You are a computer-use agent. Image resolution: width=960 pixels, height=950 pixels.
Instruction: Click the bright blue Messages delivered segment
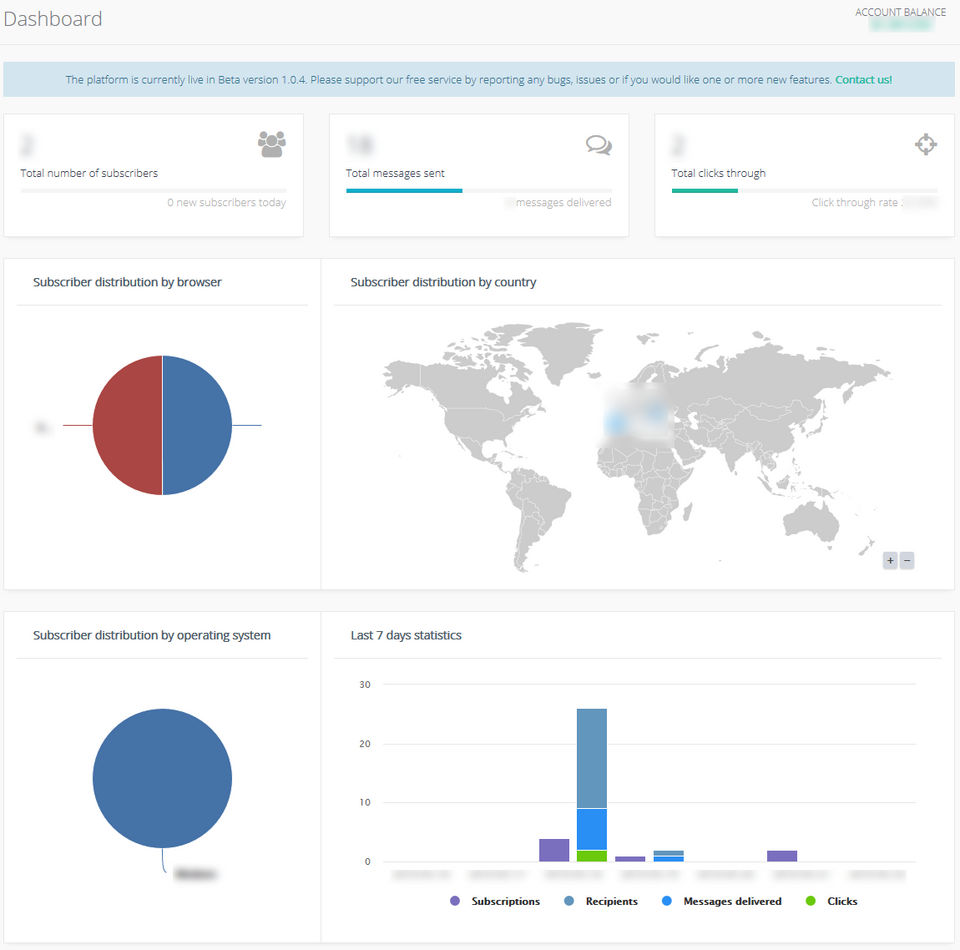(591, 829)
